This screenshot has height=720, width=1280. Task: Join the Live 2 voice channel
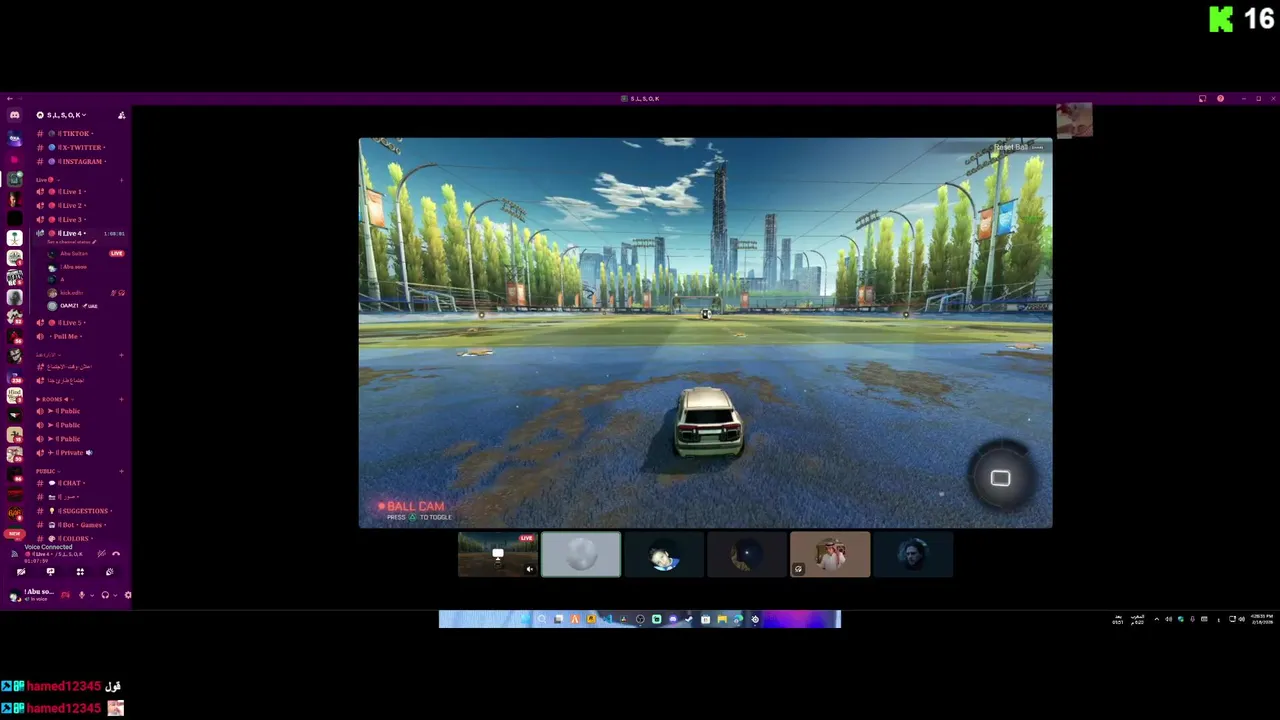click(80, 205)
